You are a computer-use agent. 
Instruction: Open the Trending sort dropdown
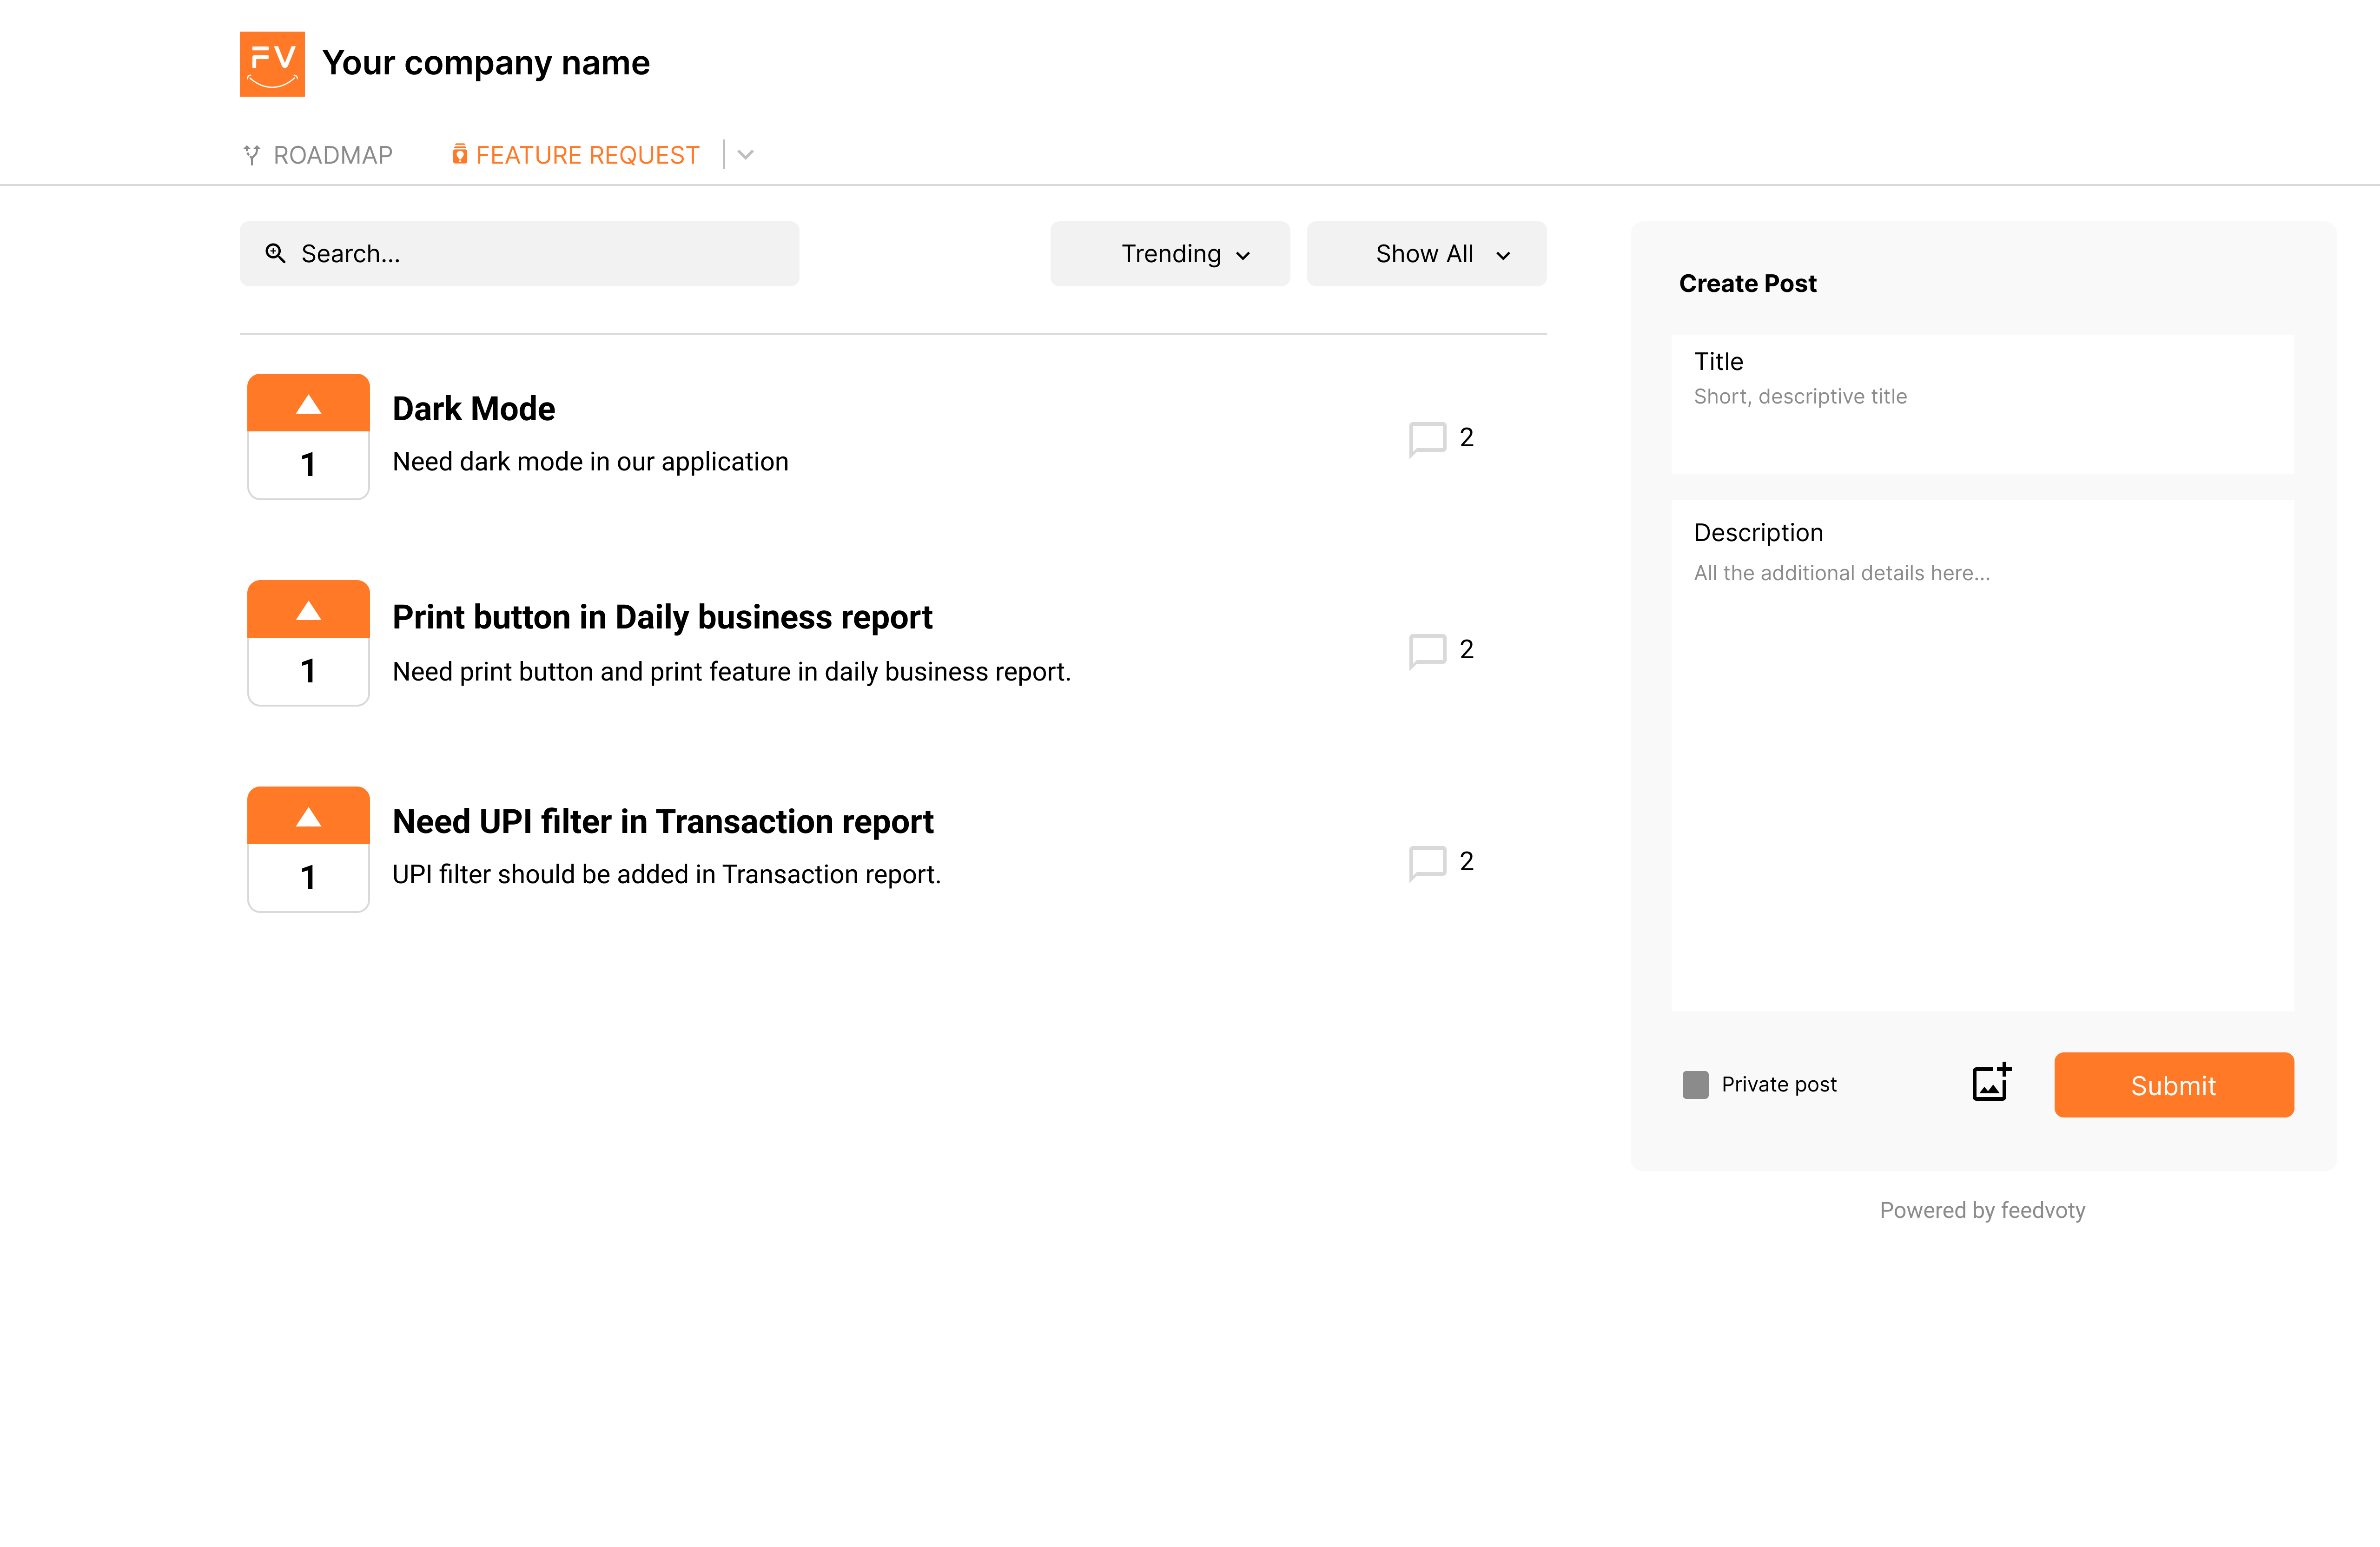[1169, 254]
